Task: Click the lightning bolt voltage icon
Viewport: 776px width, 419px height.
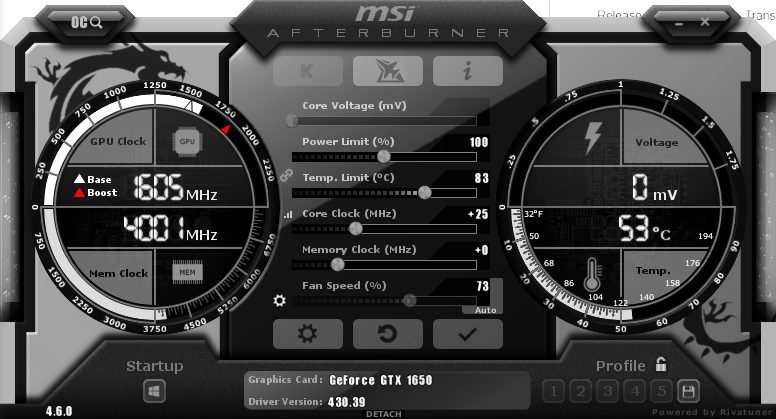Action: click(x=592, y=138)
